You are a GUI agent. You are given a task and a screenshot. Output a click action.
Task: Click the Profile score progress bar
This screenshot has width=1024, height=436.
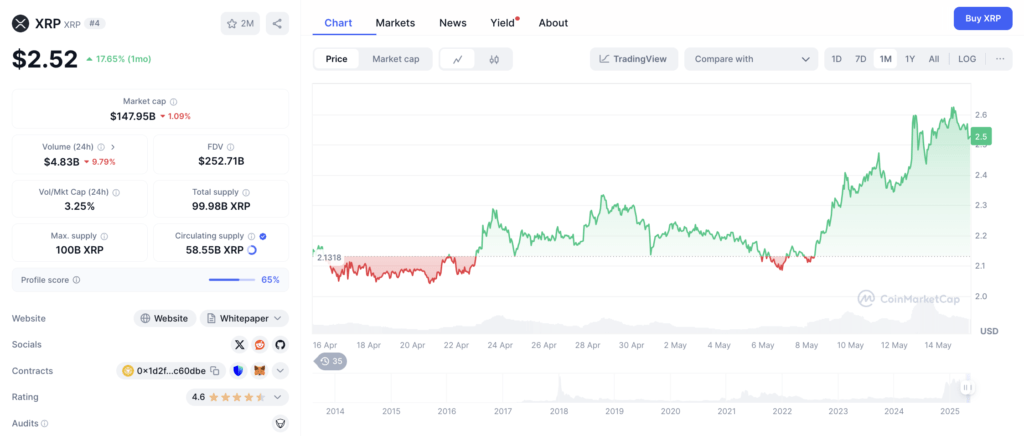click(232, 280)
